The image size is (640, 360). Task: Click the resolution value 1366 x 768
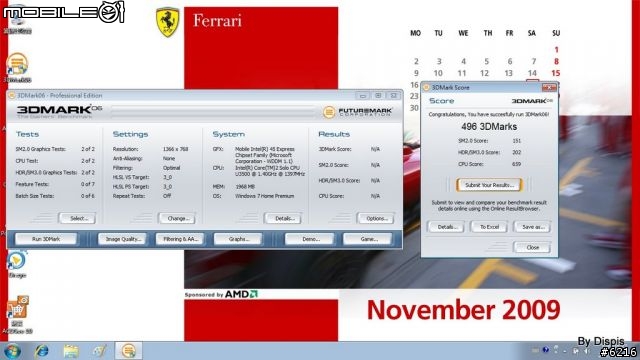coord(176,149)
